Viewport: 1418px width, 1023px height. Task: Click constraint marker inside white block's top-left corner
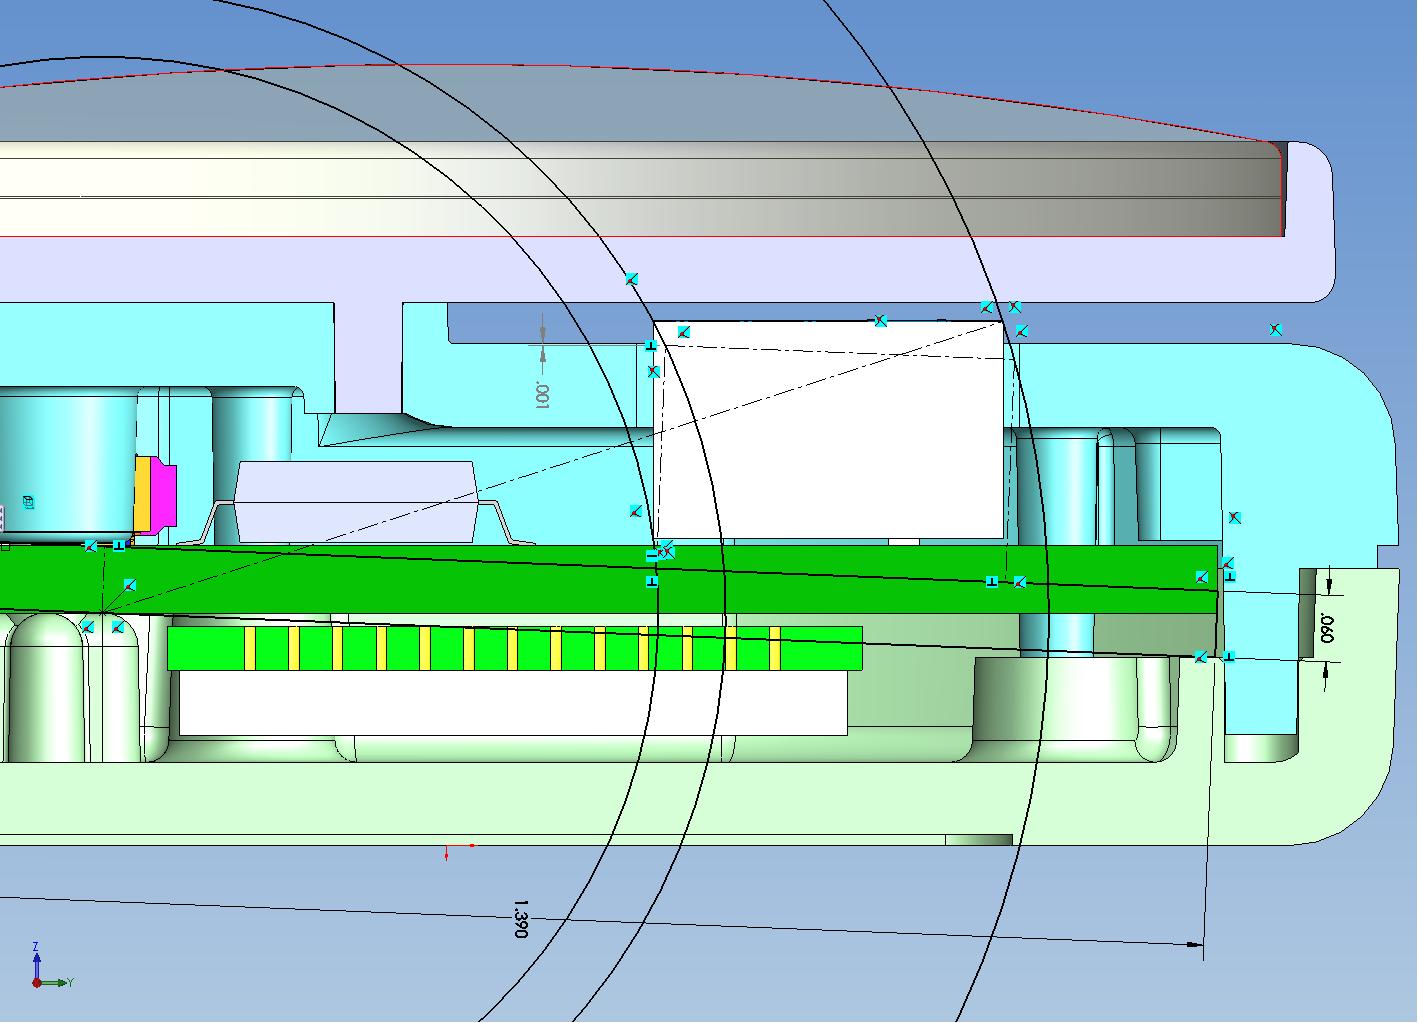683,332
